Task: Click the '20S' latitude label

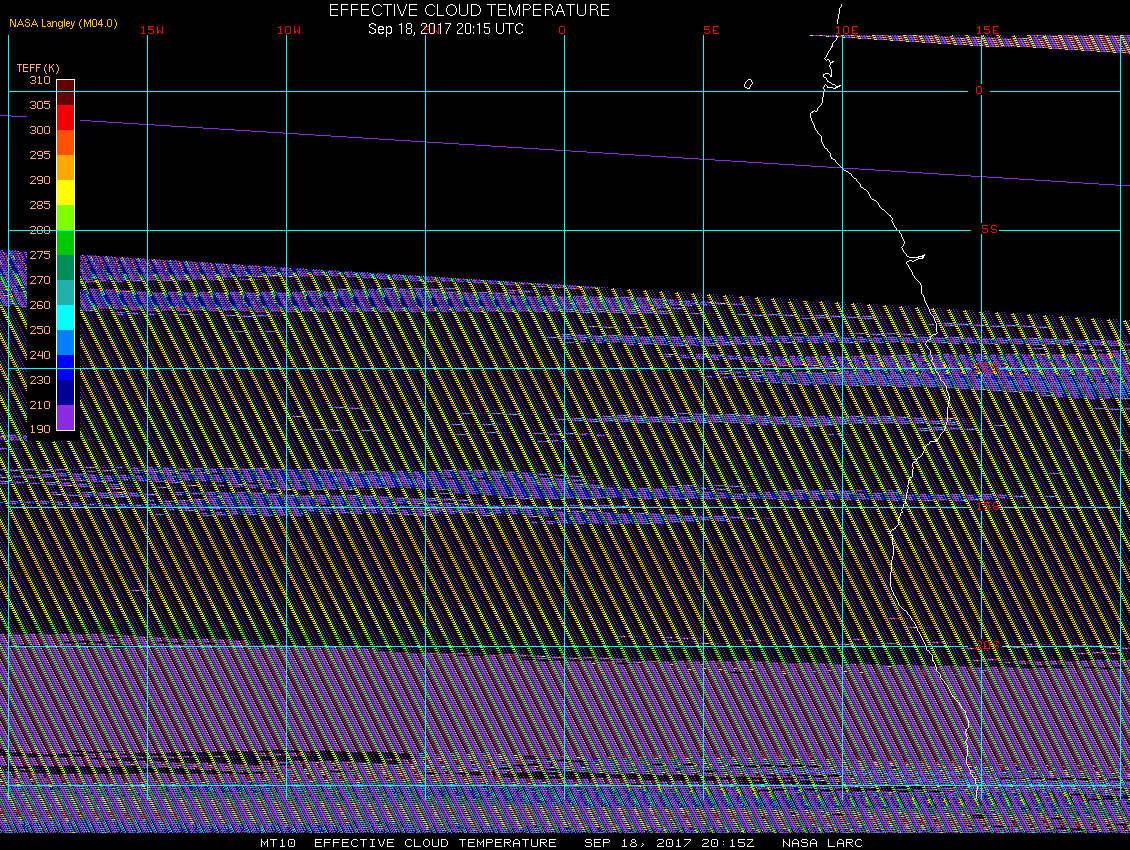Action: pyautogui.click(x=988, y=645)
